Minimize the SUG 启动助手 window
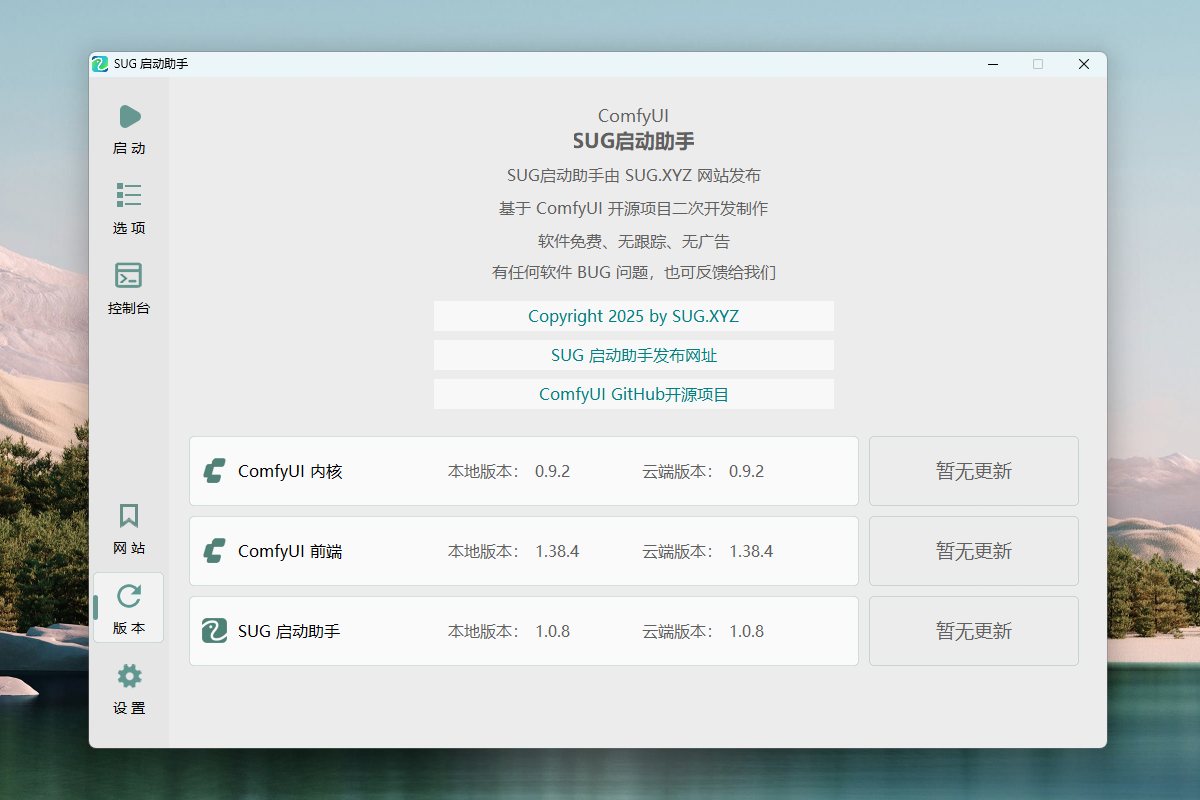Screen dimensions: 1200x800 tap(993, 64)
